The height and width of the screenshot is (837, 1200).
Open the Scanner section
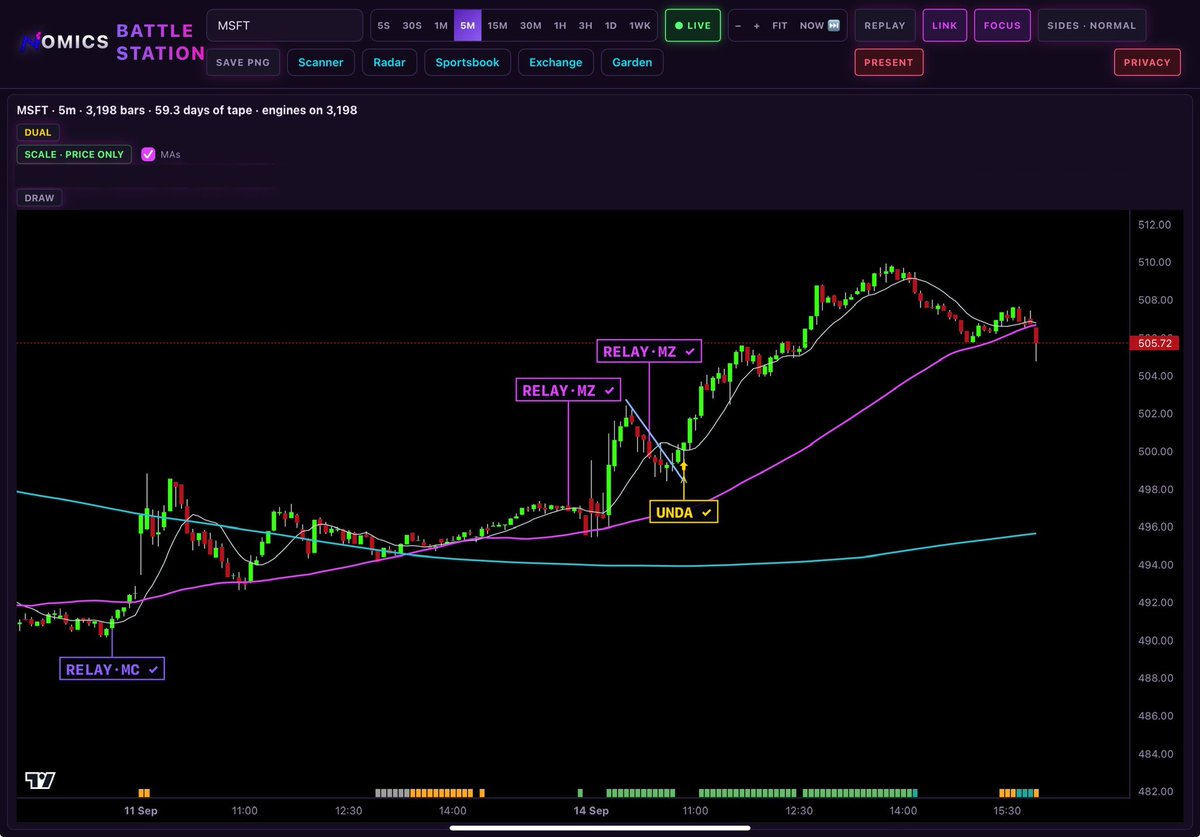pyautogui.click(x=321, y=62)
